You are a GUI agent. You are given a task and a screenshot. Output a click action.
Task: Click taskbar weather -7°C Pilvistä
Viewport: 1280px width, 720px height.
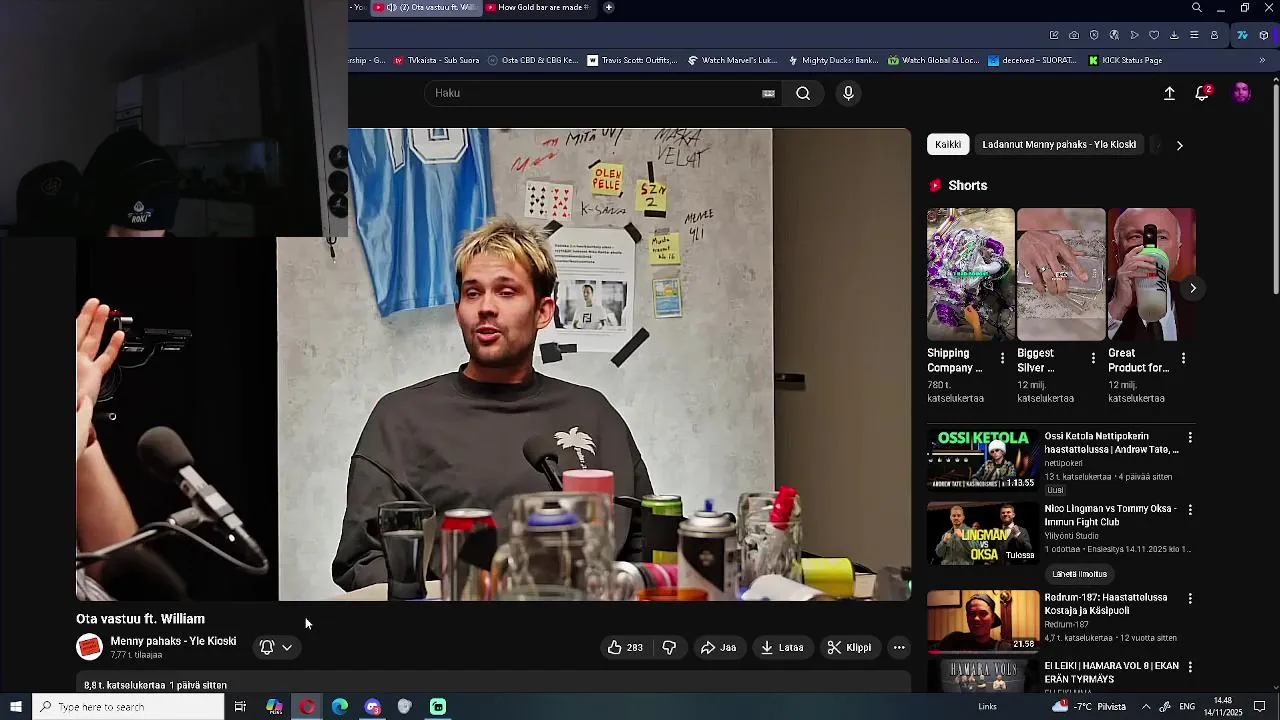click(1089, 707)
